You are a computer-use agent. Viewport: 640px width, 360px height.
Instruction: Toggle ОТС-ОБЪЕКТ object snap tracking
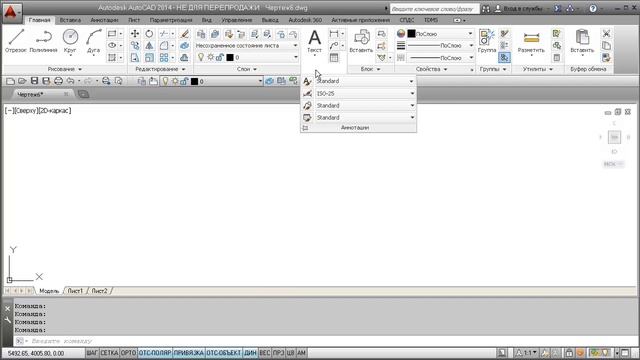click(x=223, y=353)
